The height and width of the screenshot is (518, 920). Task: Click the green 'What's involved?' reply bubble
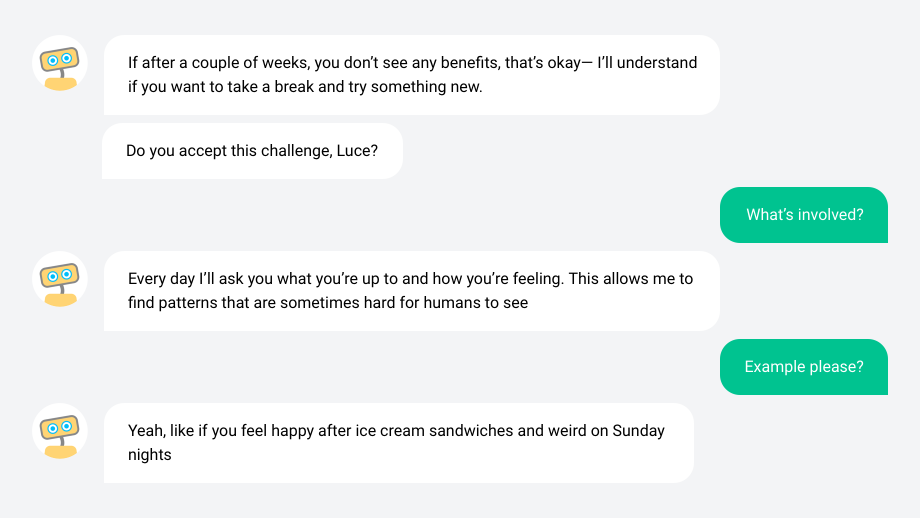click(804, 215)
